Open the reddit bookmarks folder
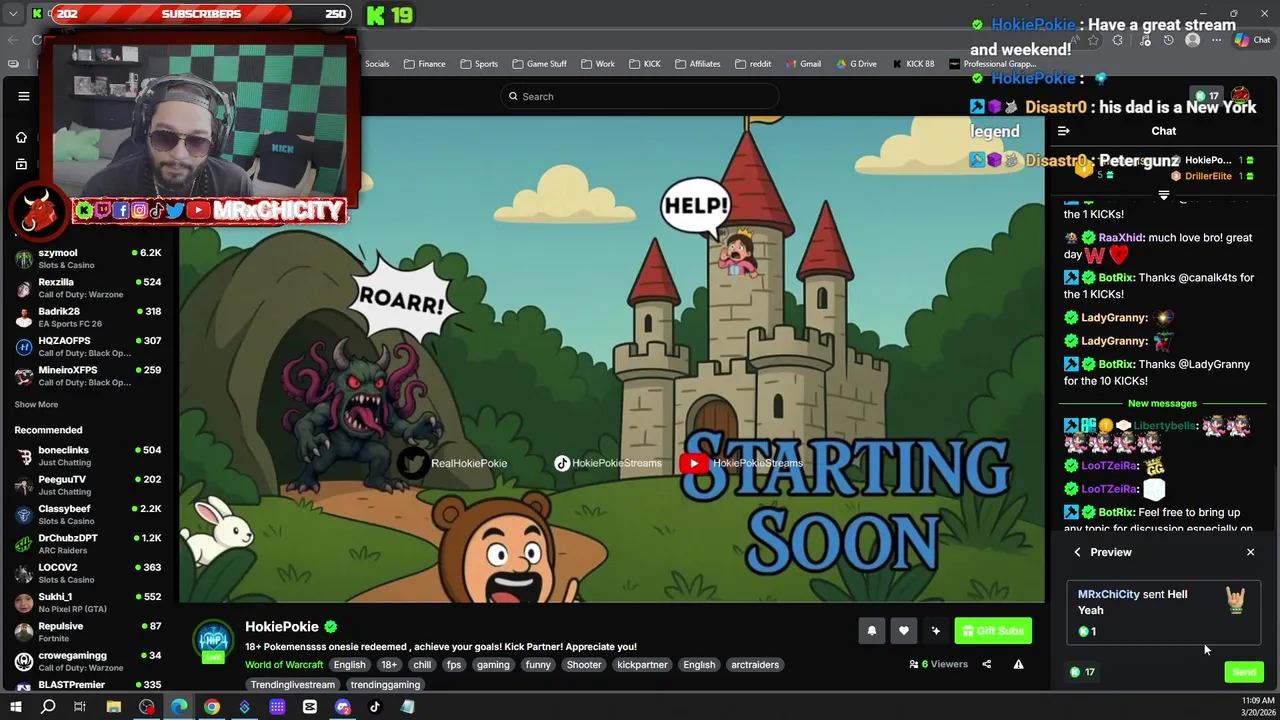Viewport: 1280px width, 720px height. 753,64
